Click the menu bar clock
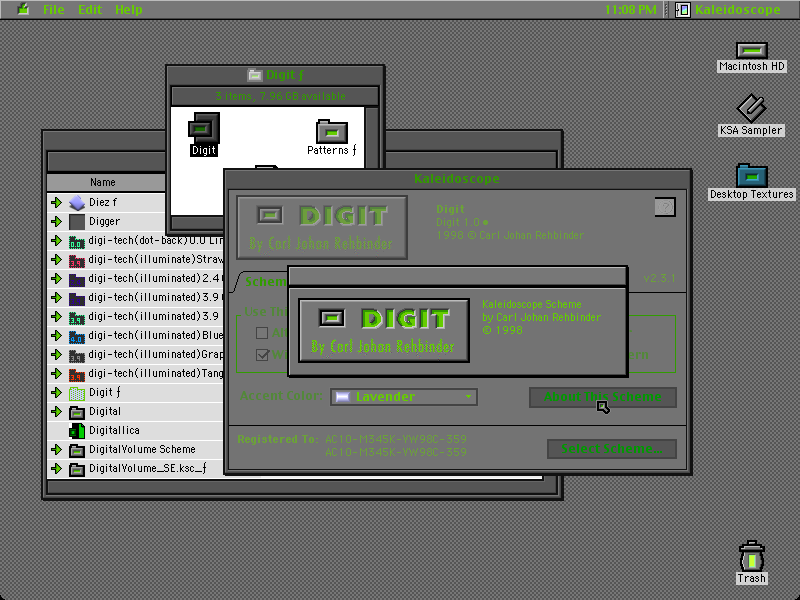 631,9
